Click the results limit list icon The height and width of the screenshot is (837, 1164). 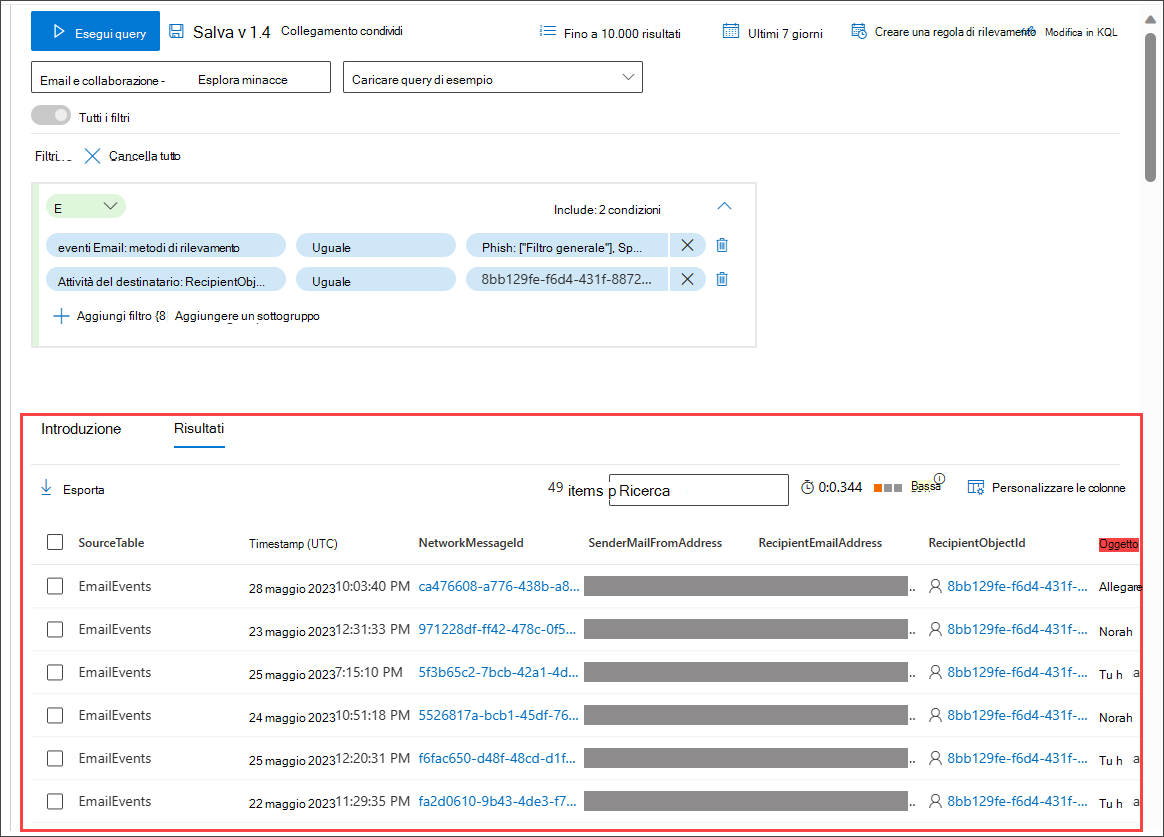pyautogui.click(x=548, y=31)
